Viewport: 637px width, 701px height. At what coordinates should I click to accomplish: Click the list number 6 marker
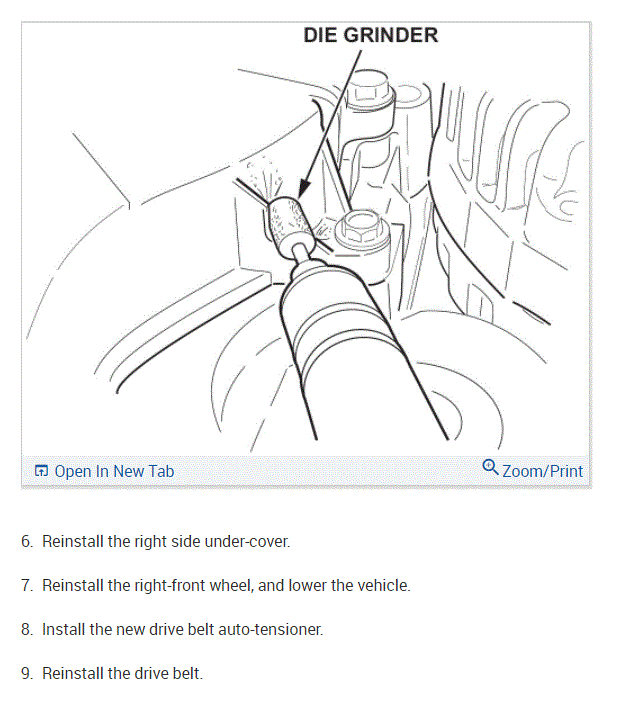tap(27, 541)
